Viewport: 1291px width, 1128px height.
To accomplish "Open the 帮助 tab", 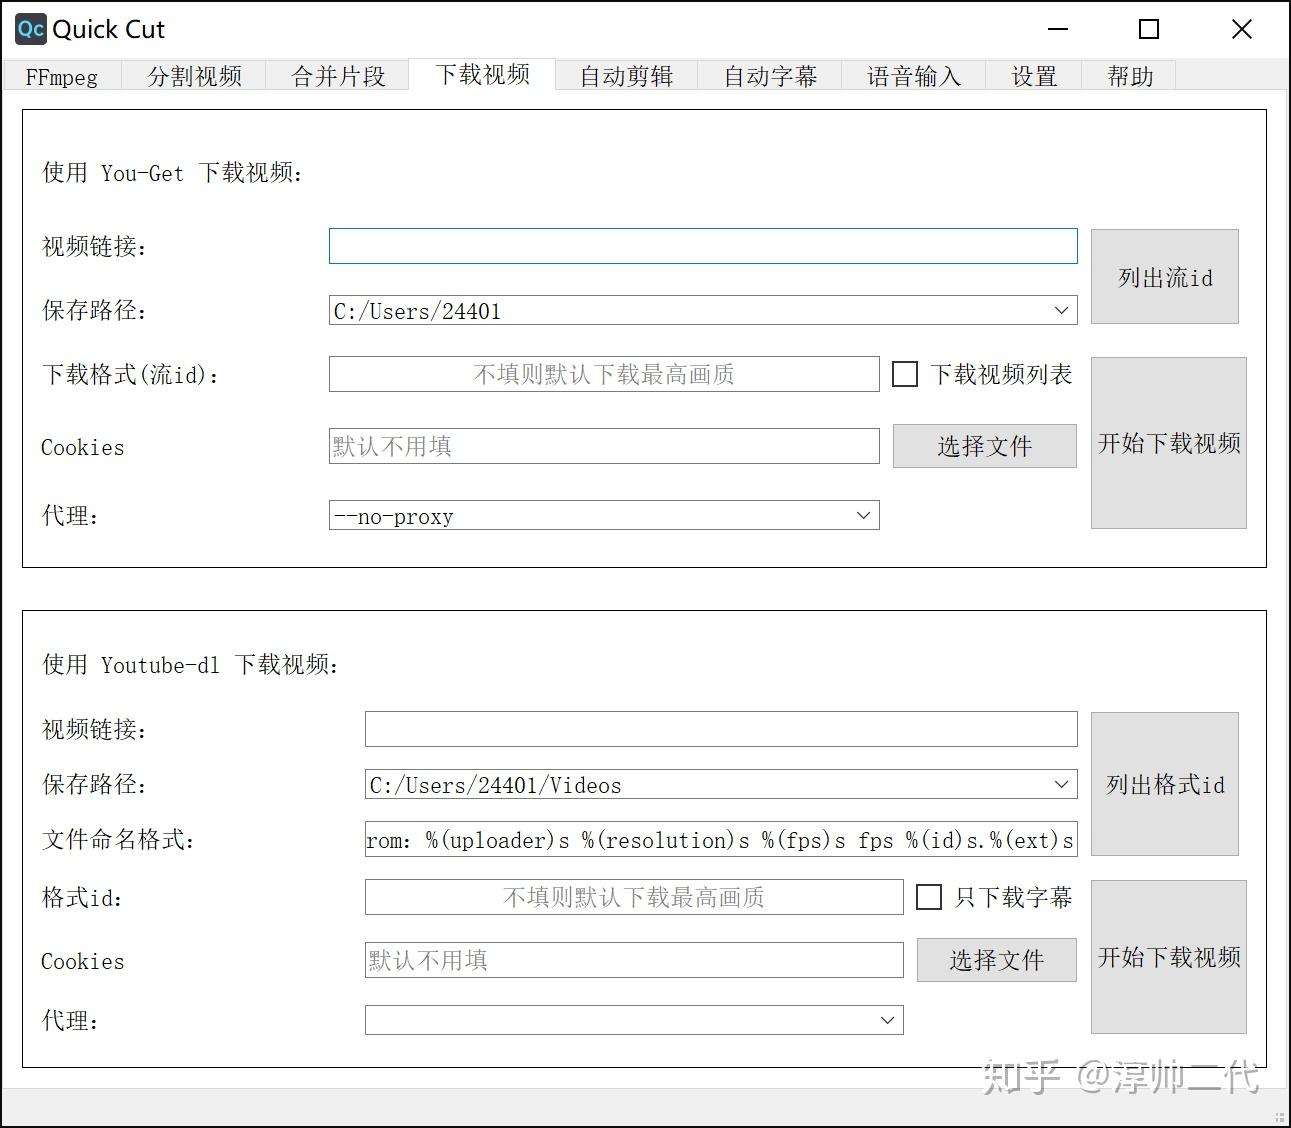I will click(1129, 76).
